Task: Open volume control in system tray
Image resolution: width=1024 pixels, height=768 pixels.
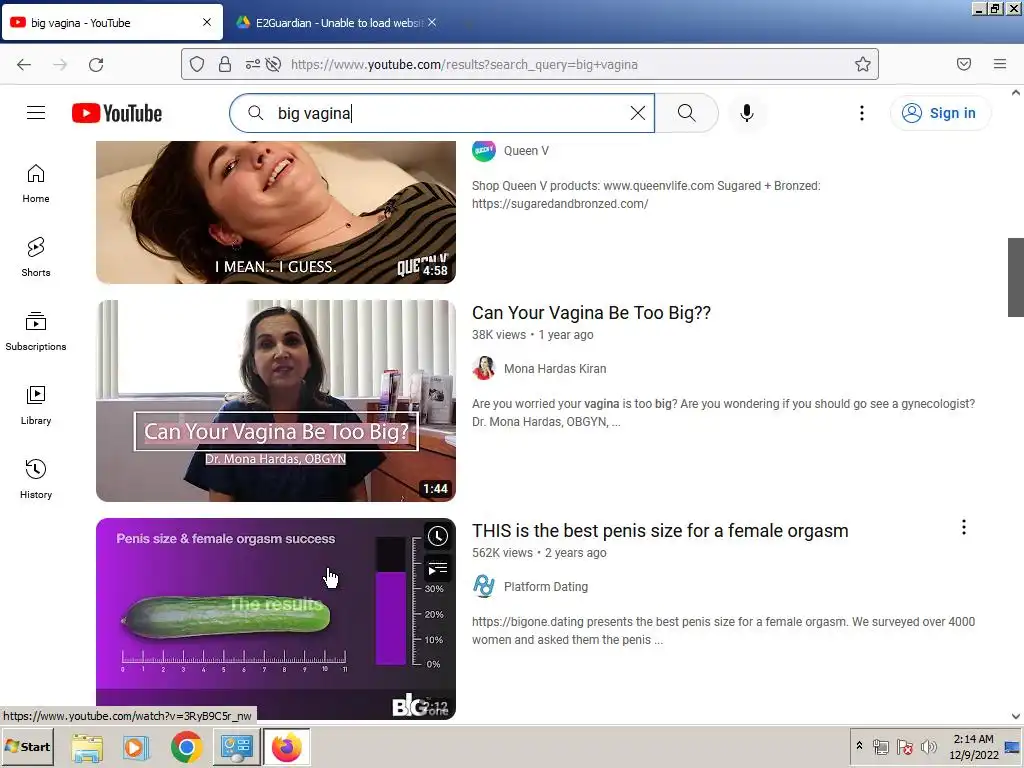Action: click(x=928, y=746)
